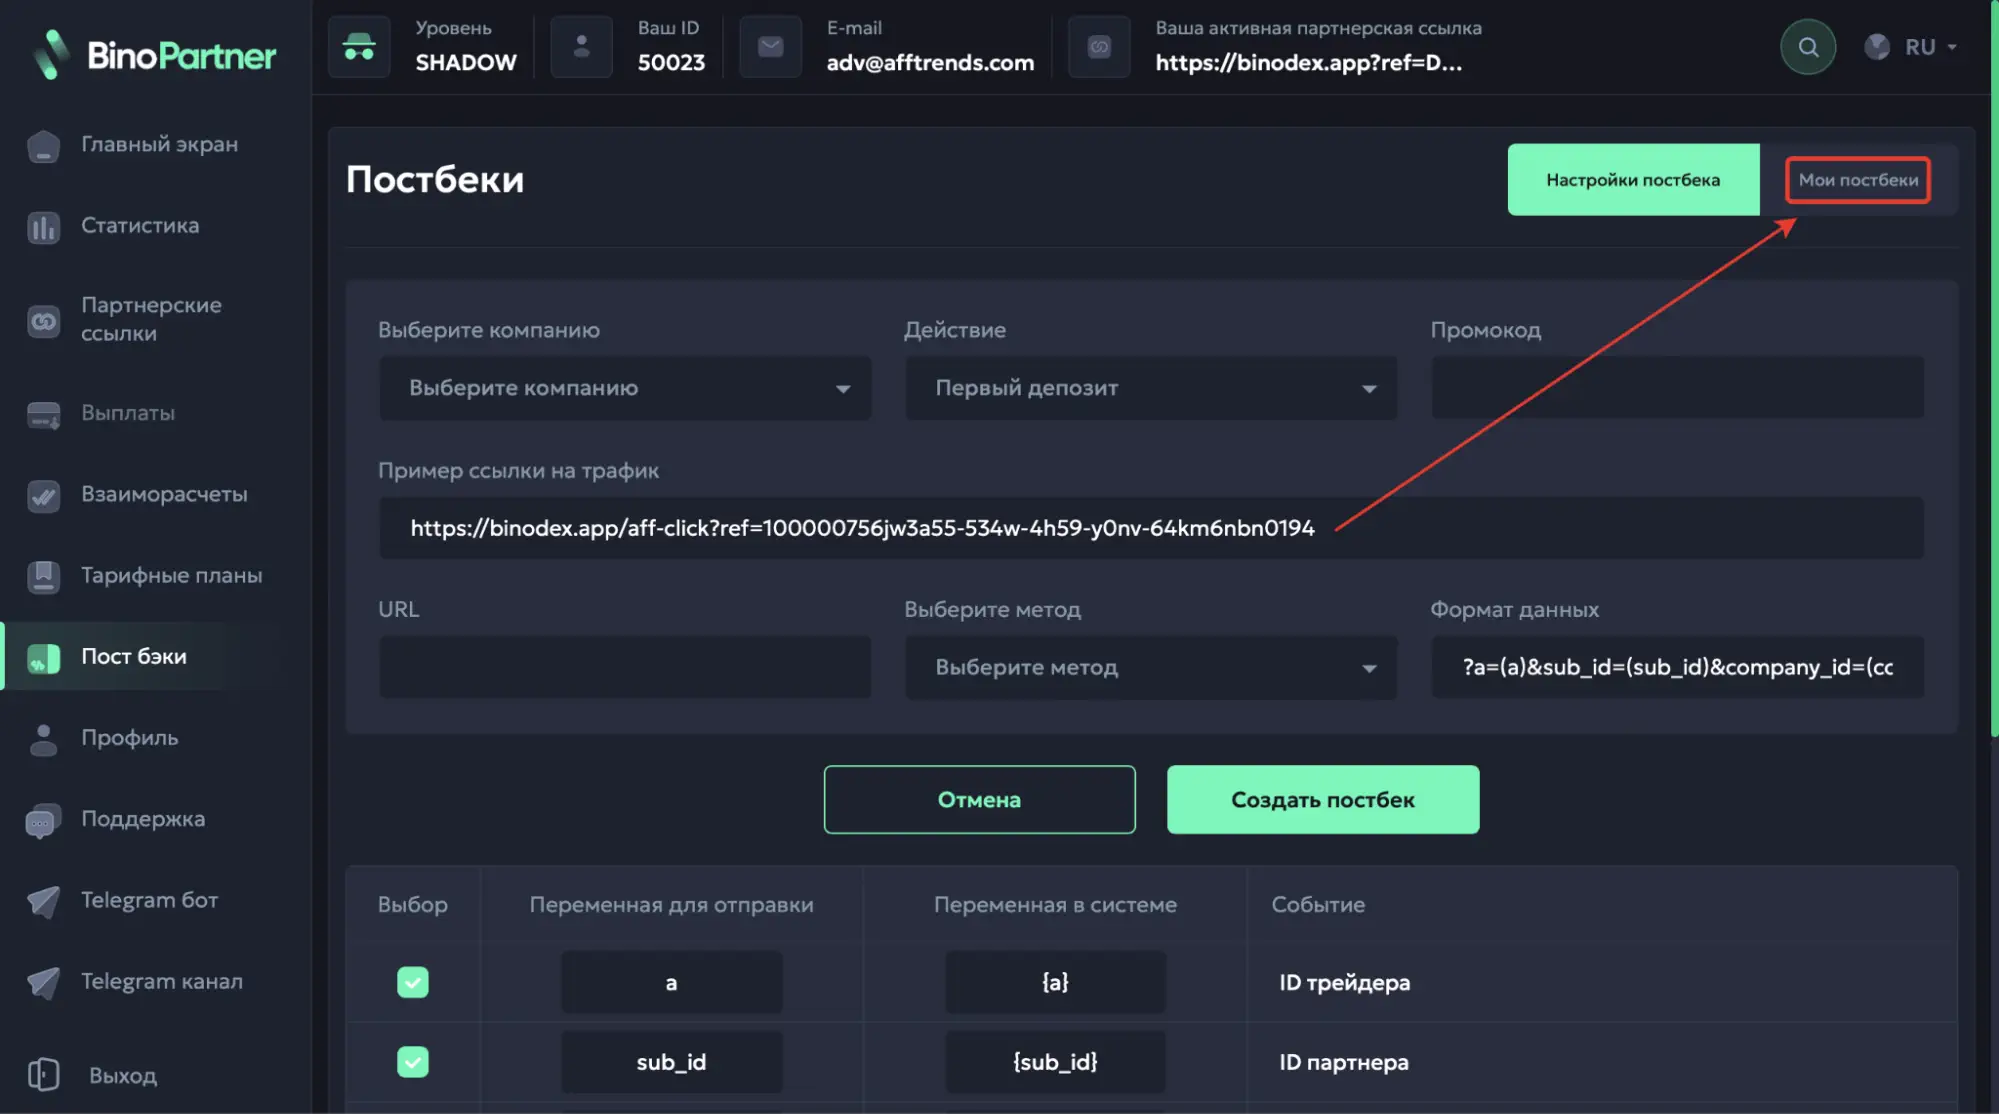Click the partner link chain icon in header

1098,47
